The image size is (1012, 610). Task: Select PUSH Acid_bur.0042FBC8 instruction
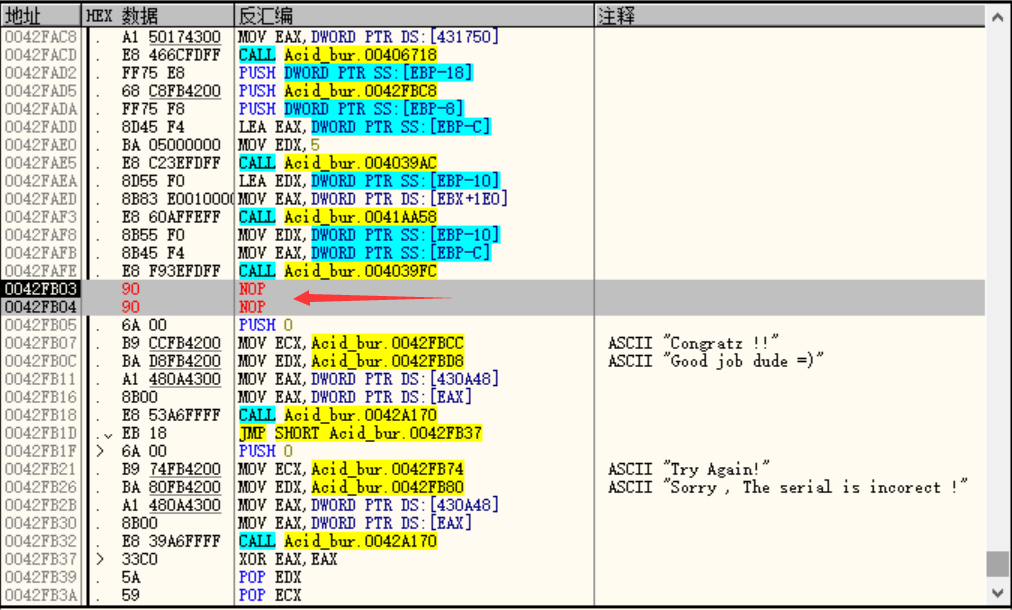(x=338, y=91)
